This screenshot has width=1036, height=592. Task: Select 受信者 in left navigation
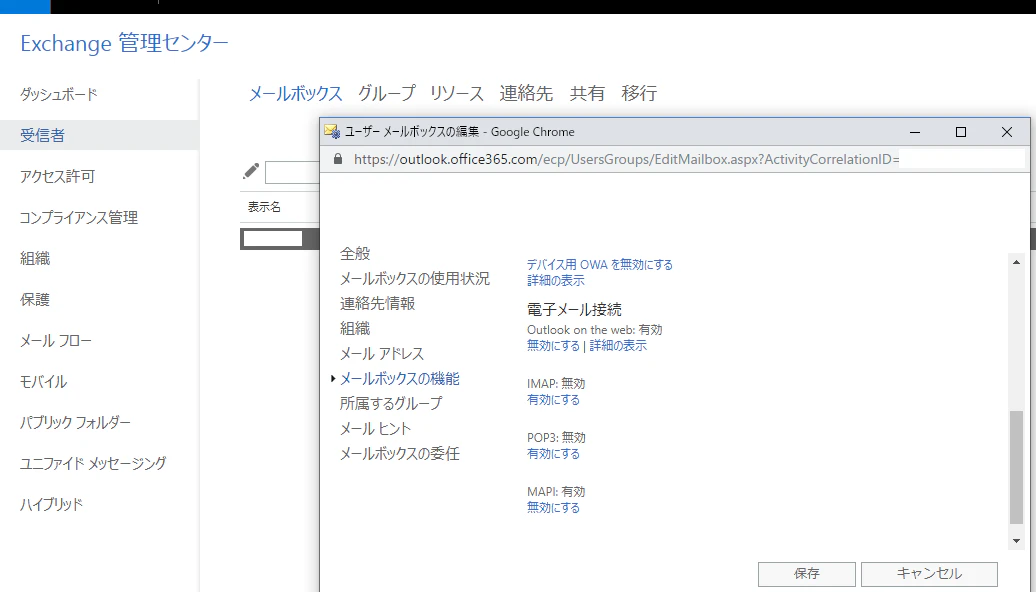pyautogui.click(x=42, y=135)
